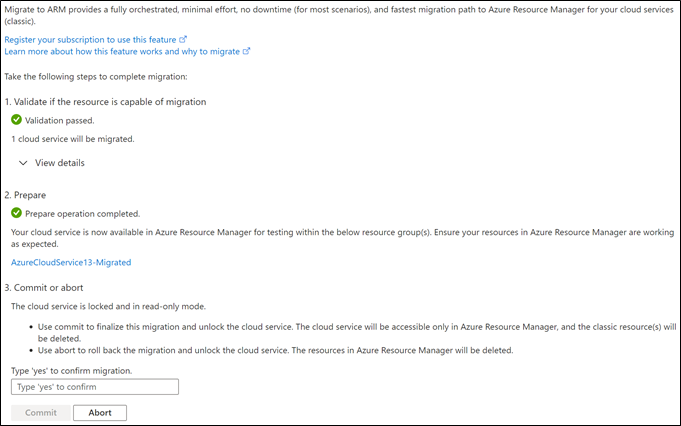681x426 pixels.
Task: Click the View details label
Action: point(60,163)
